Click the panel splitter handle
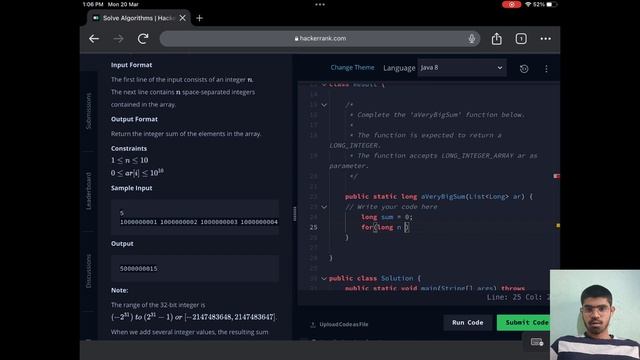Viewport: 640px width, 360px height. [294, 213]
